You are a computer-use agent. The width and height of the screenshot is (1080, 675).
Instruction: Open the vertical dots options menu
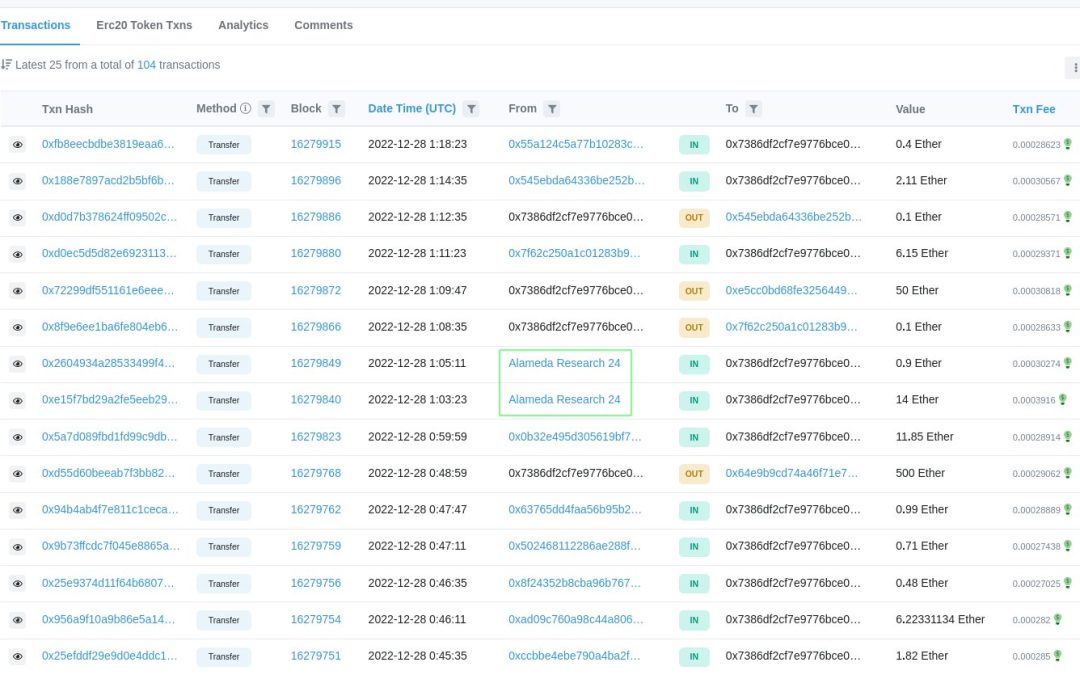point(1074,68)
